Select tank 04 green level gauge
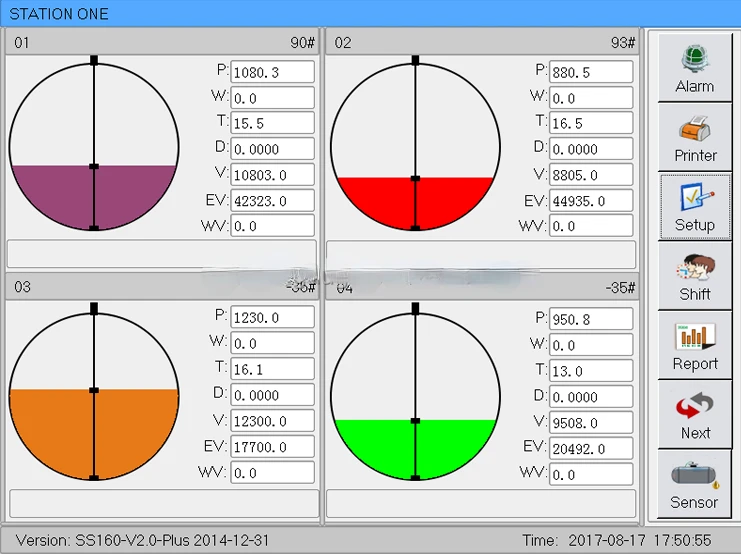741x554 pixels. [415, 396]
